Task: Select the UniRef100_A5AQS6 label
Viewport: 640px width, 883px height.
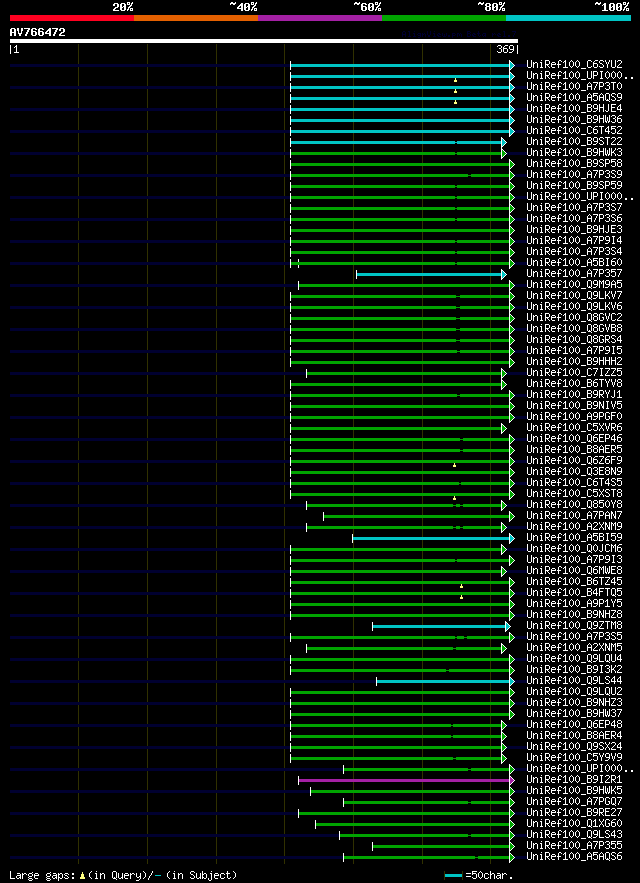Action: click(574, 857)
